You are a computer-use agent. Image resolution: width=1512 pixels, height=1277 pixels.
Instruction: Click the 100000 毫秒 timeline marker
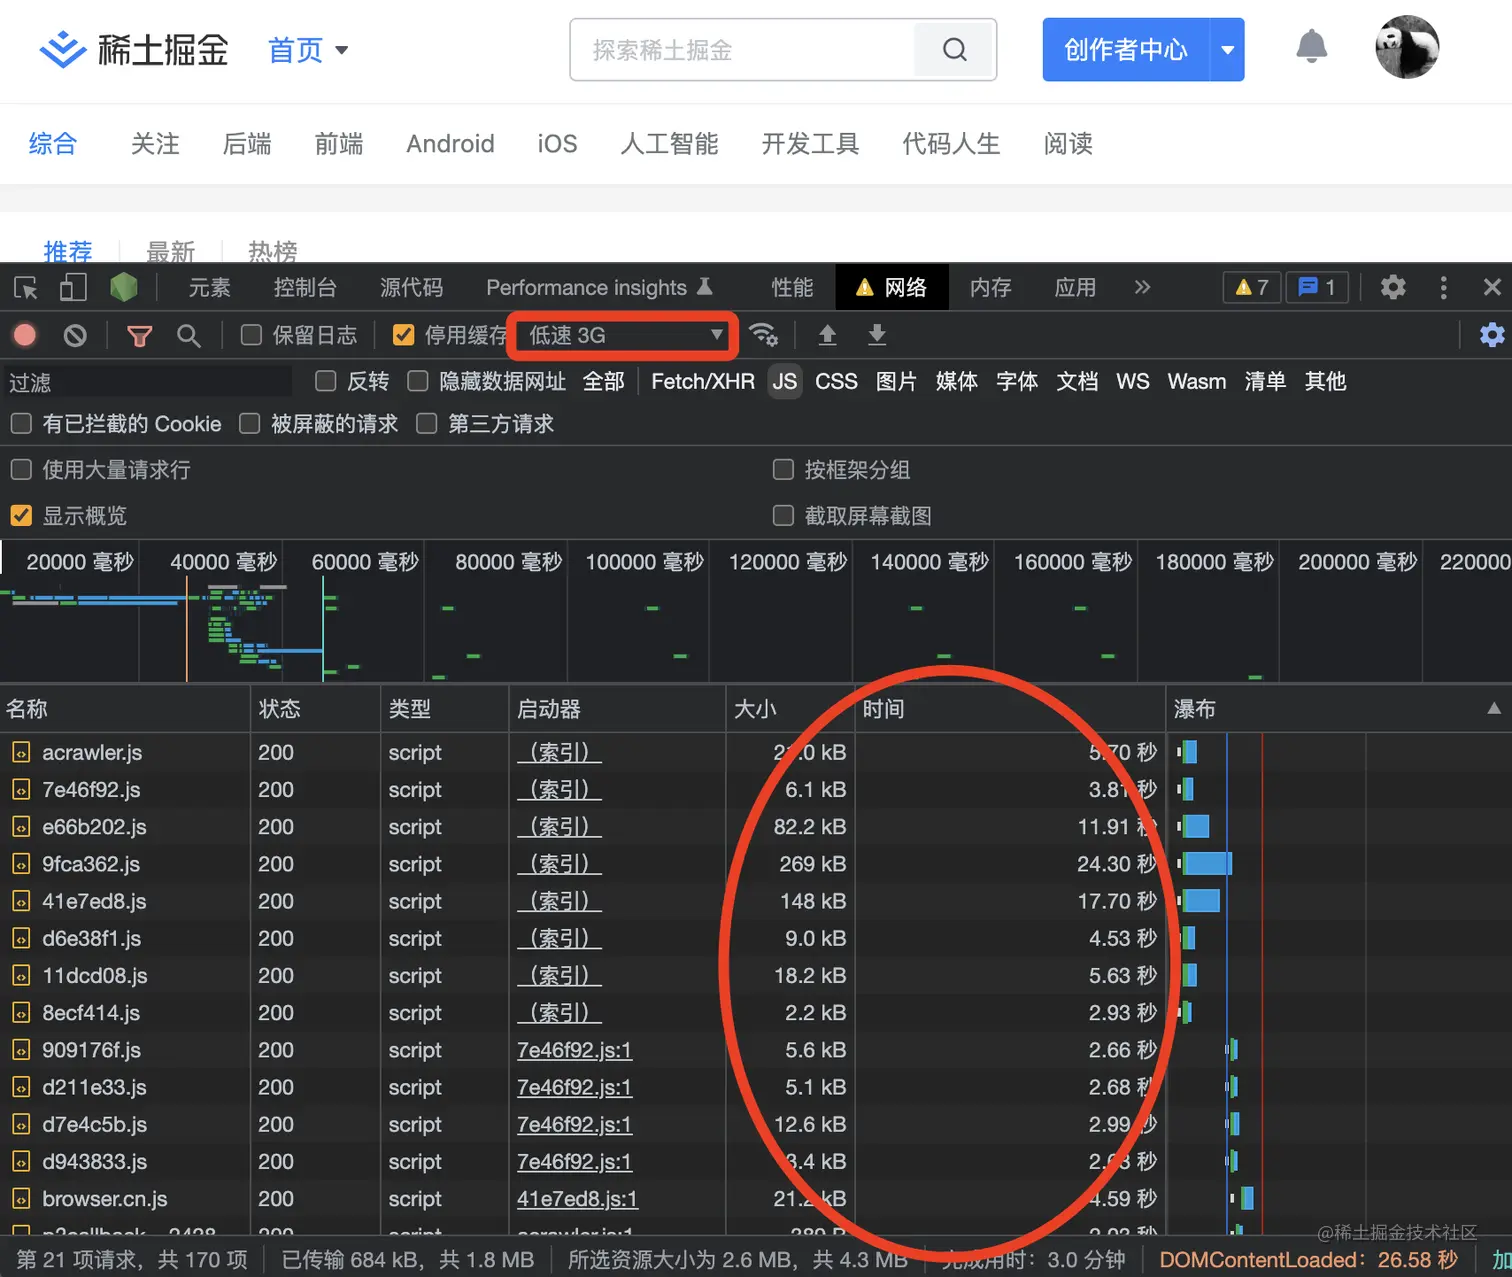[x=645, y=562]
